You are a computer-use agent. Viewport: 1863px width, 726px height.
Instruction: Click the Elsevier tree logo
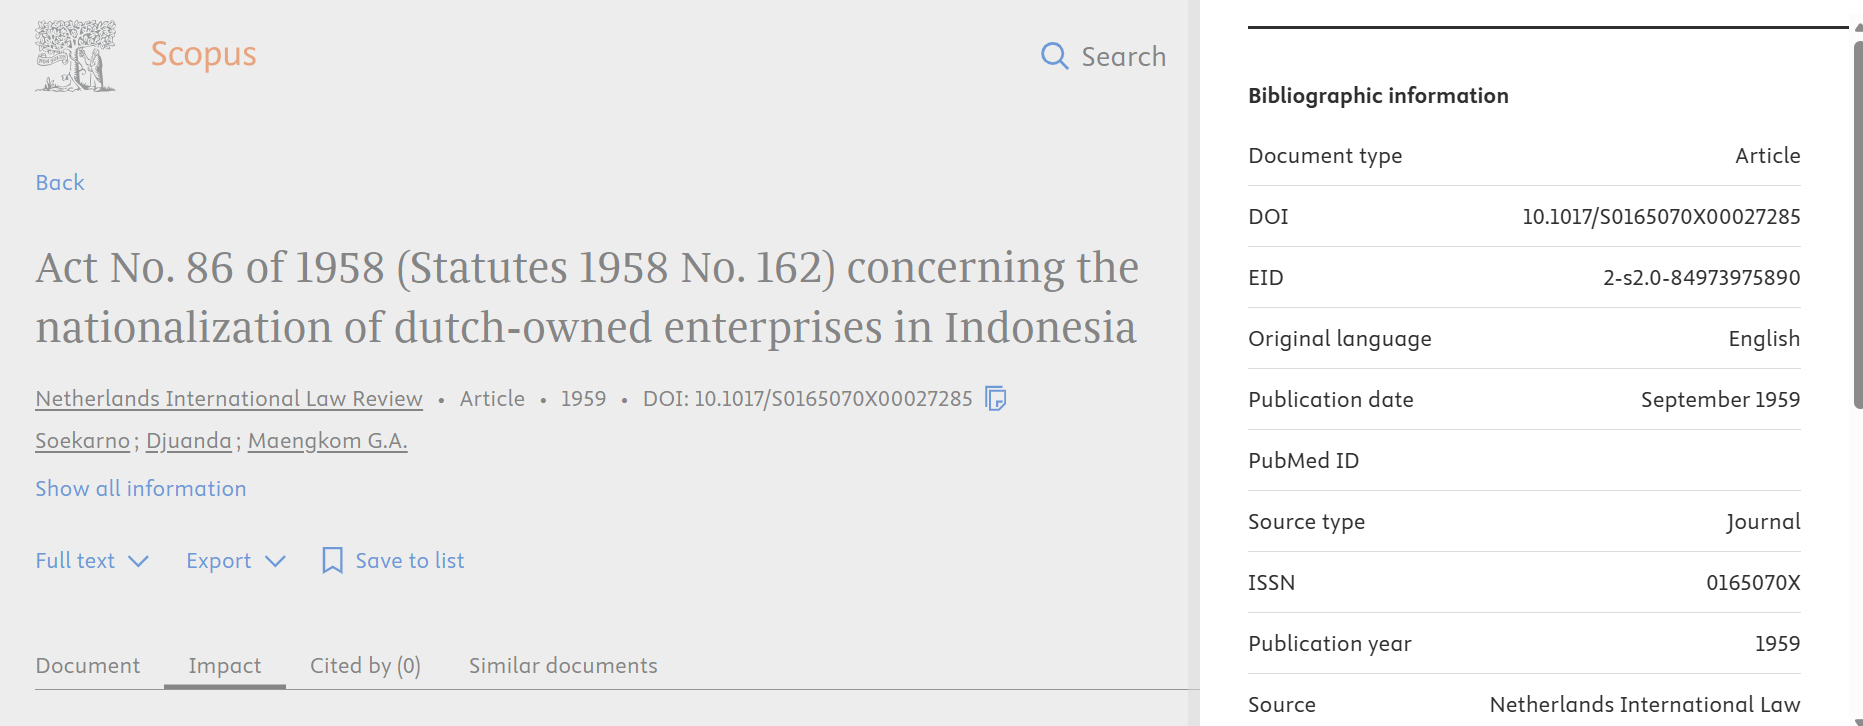(x=75, y=56)
